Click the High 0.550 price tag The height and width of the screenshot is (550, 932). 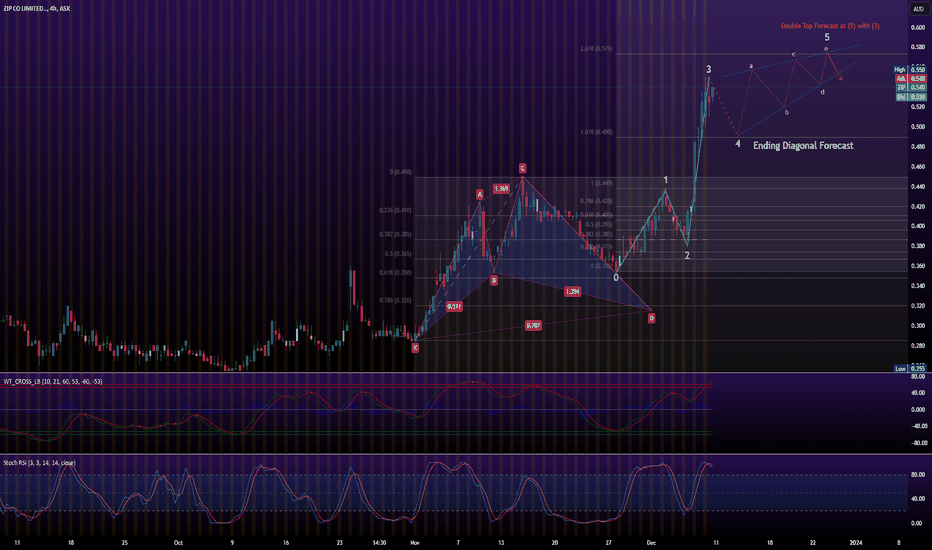tap(911, 70)
